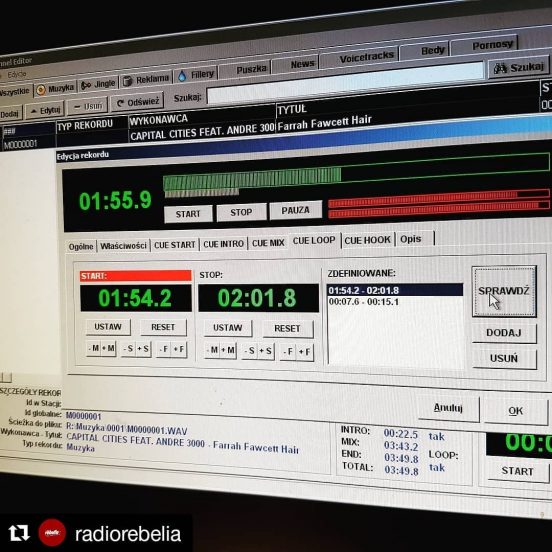Screen dimensions: 552x552
Task: Click on the green playback progress bar
Action: [356, 172]
